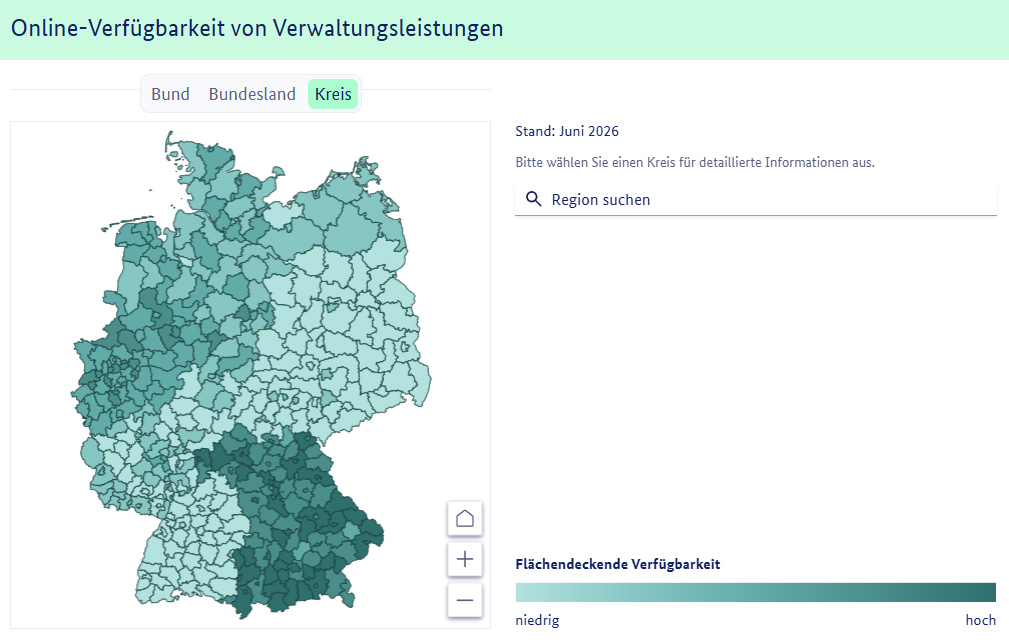Switch to the Bundesland tab
The height and width of the screenshot is (642, 1009).
click(252, 94)
